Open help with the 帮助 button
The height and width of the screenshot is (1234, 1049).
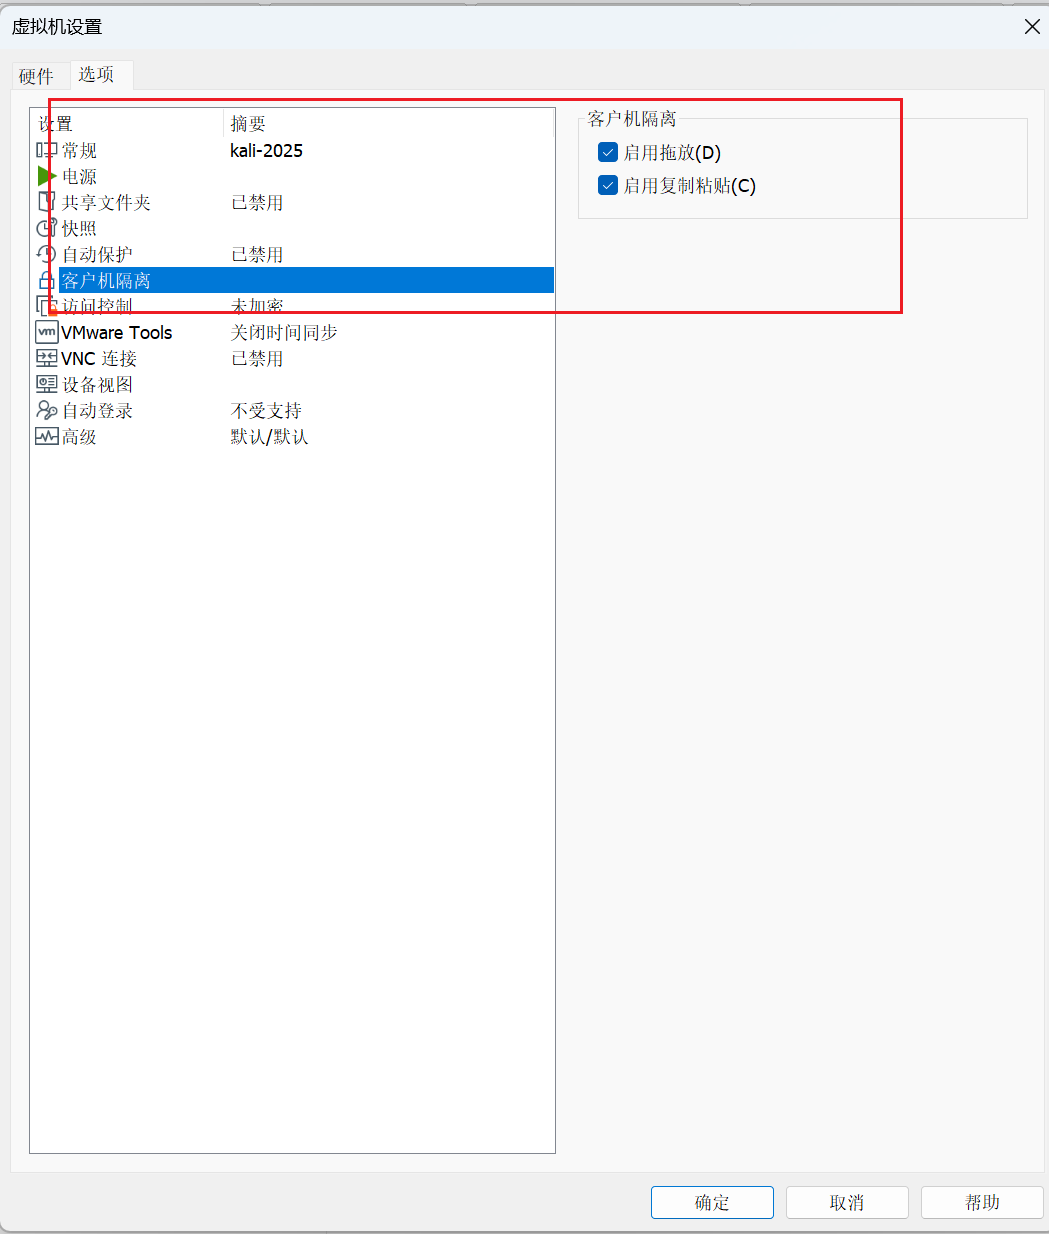[x=982, y=1202]
